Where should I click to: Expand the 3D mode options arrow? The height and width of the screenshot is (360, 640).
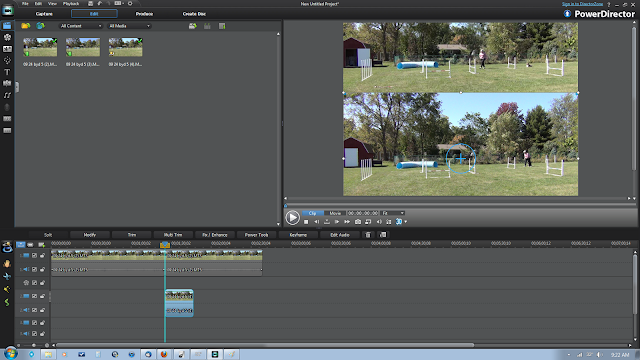tap(406, 222)
